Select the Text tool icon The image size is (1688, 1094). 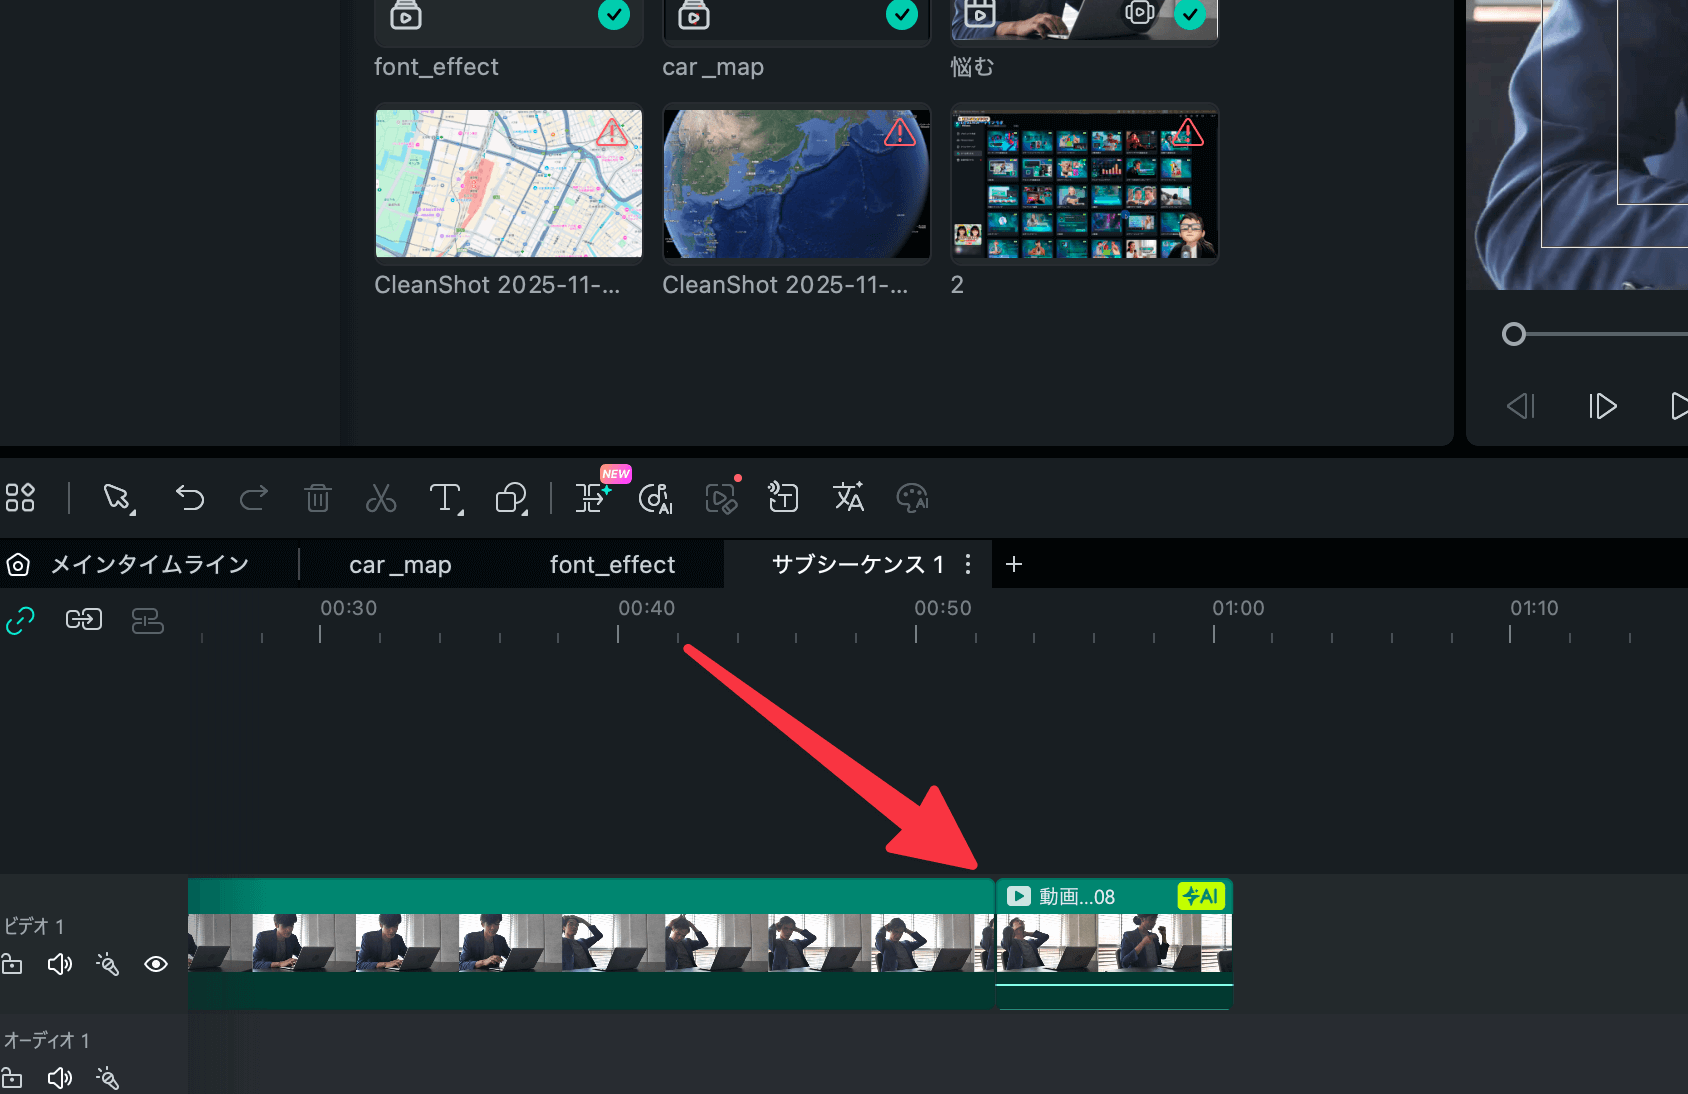click(x=444, y=497)
